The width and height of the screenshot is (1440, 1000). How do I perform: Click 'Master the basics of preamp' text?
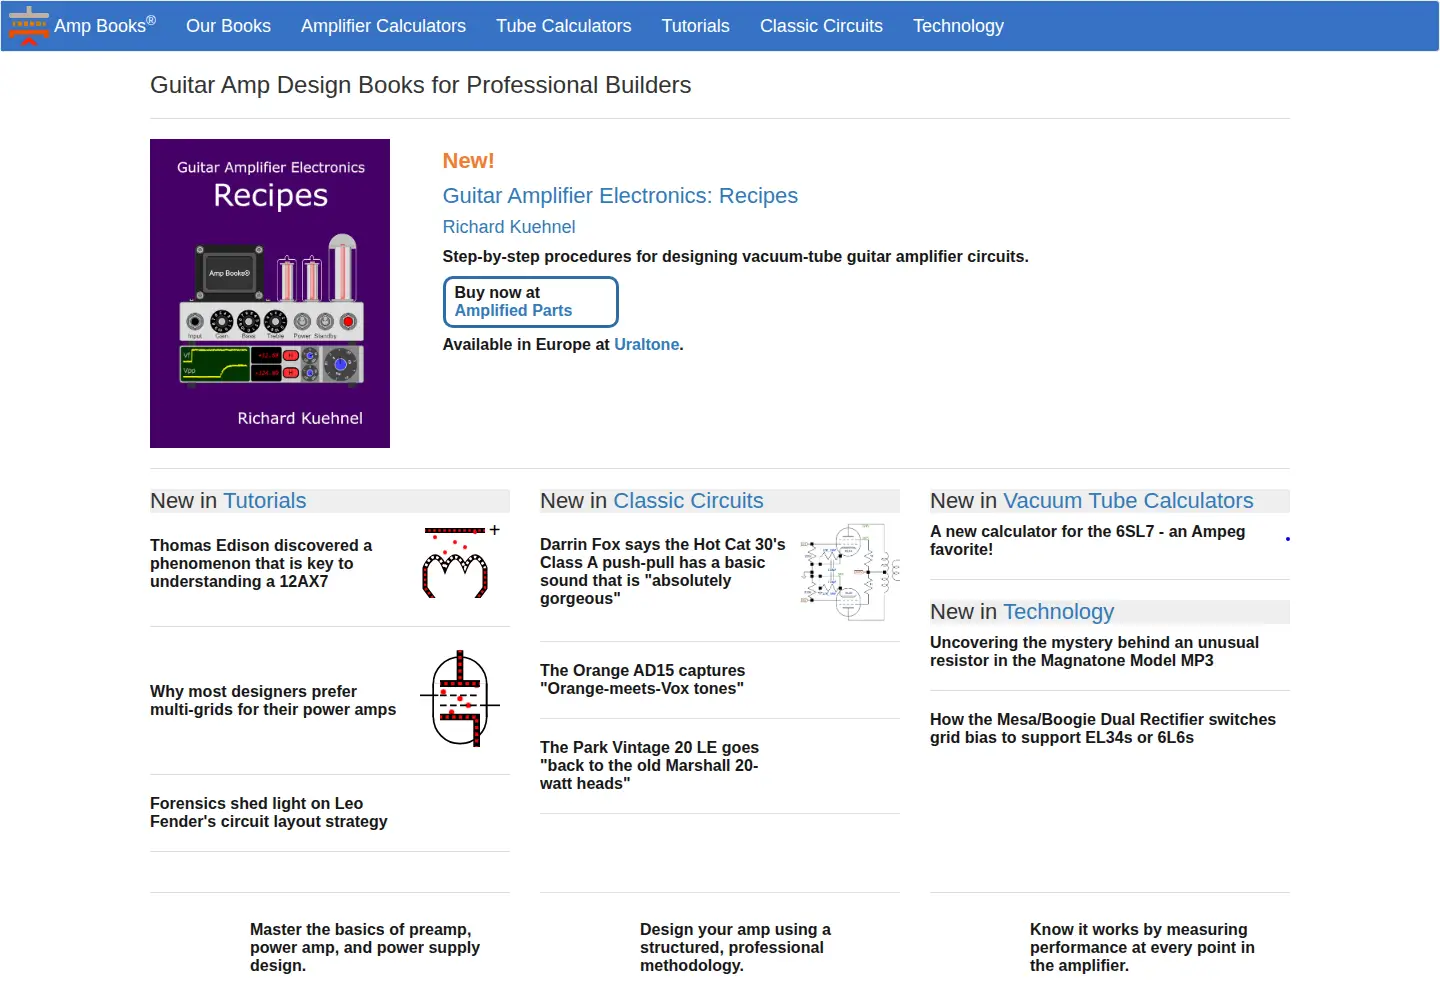[365, 947]
